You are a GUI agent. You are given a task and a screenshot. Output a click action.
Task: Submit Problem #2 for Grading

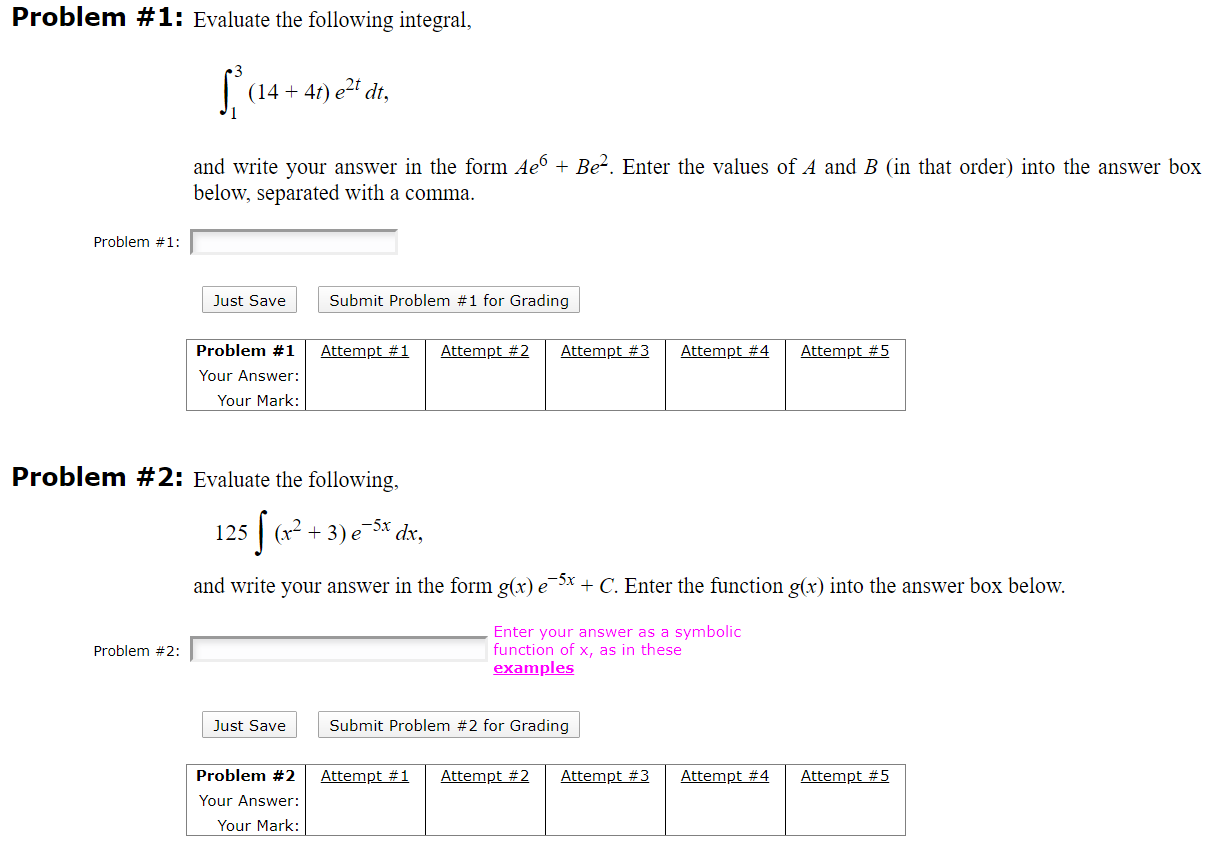click(x=448, y=724)
